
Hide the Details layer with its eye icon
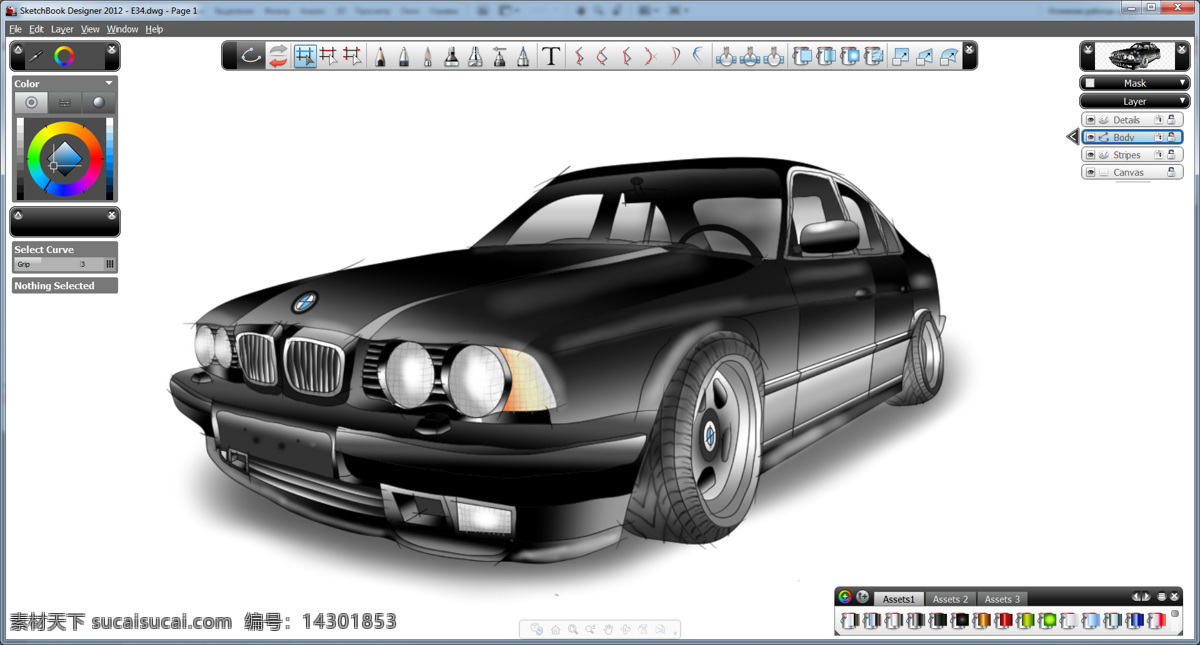[x=1090, y=120]
